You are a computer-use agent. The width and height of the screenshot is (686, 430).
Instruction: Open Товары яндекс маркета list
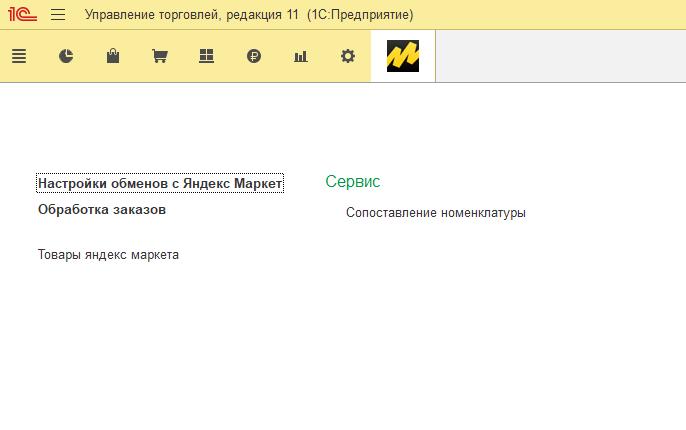pos(108,255)
